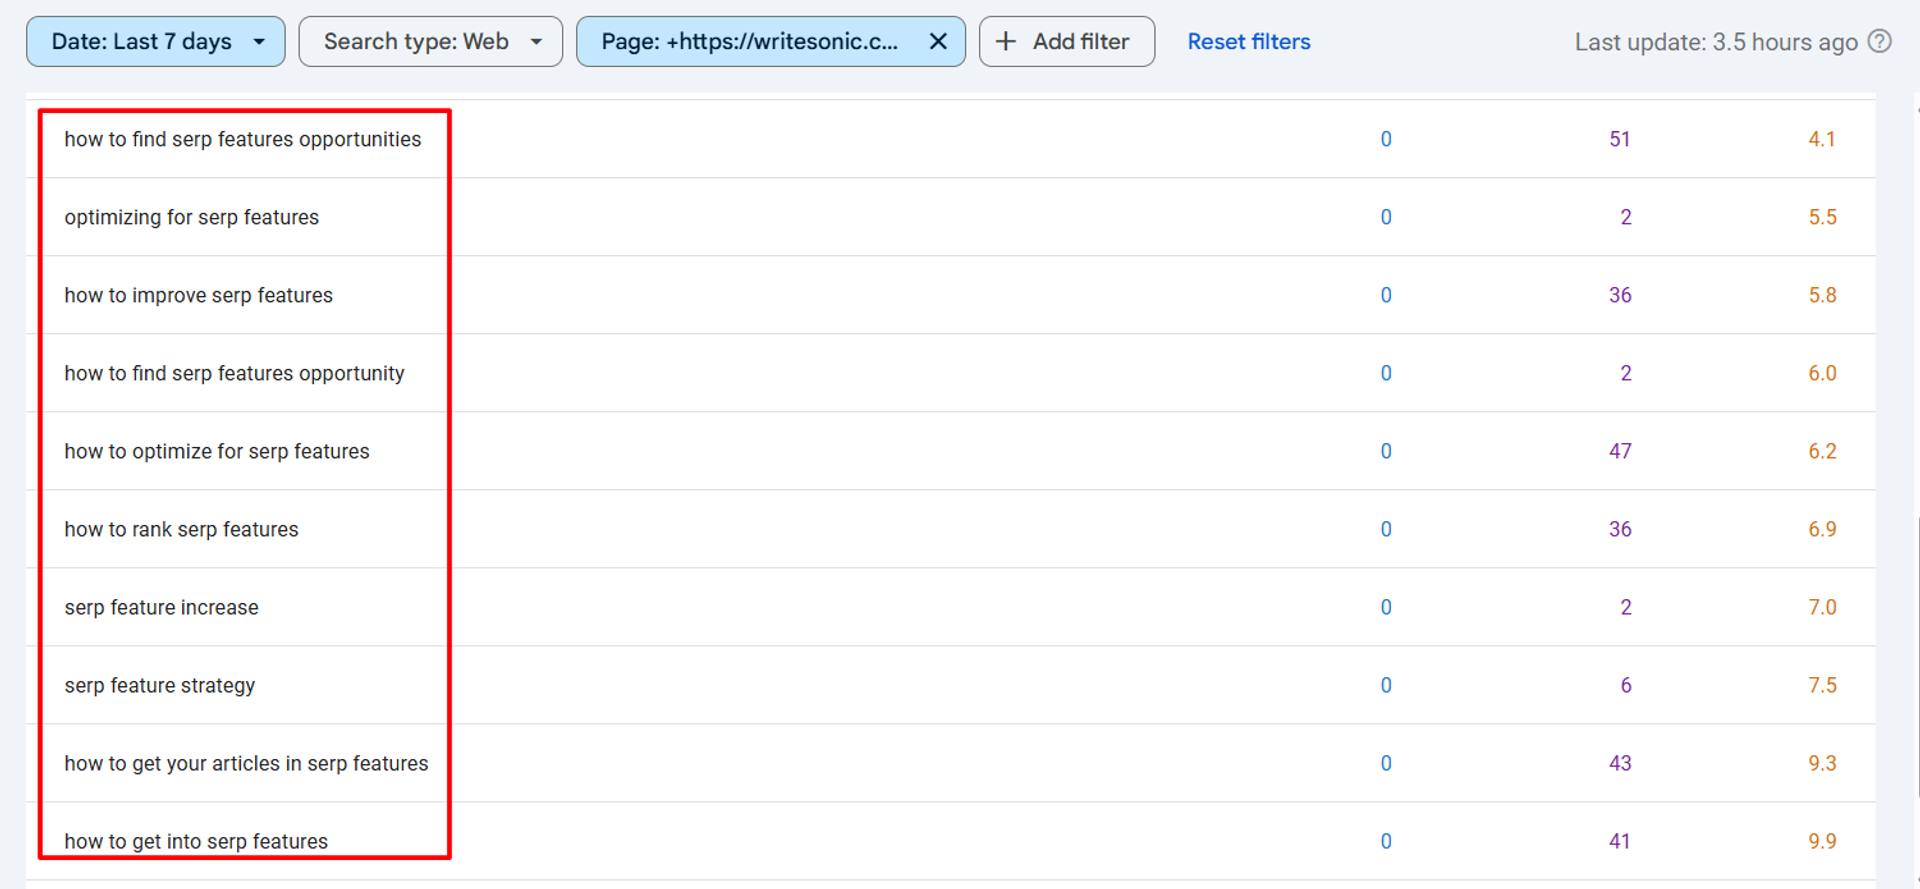Click position value 4.1

pos(1822,139)
